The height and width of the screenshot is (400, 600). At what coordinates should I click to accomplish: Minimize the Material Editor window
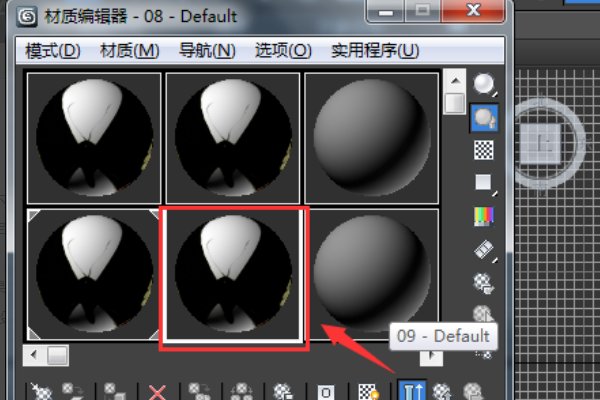click(386, 11)
